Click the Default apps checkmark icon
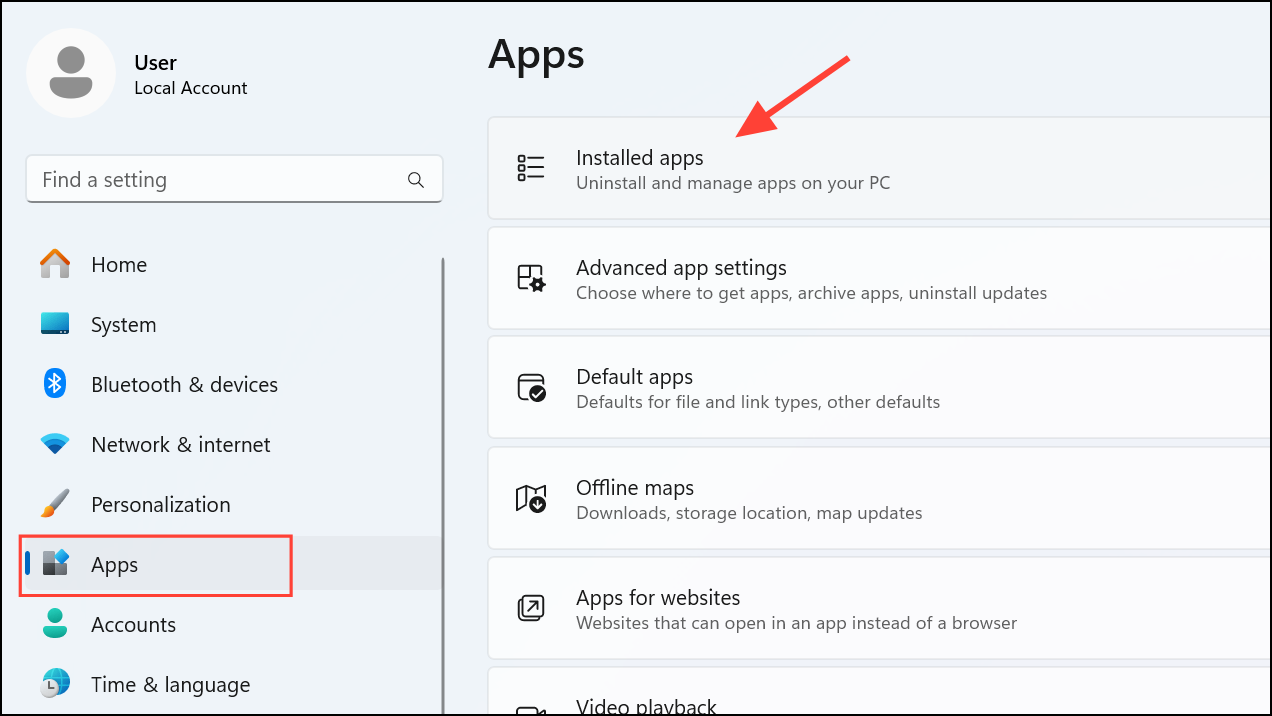1272x716 pixels. [x=531, y=388]
